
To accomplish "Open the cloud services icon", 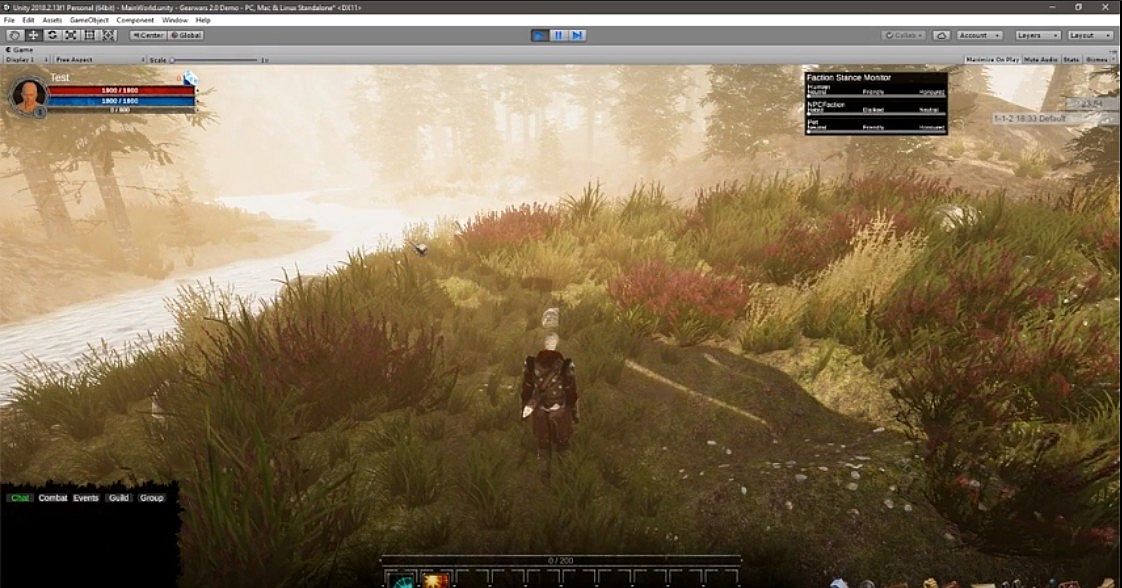I will 941,35.
